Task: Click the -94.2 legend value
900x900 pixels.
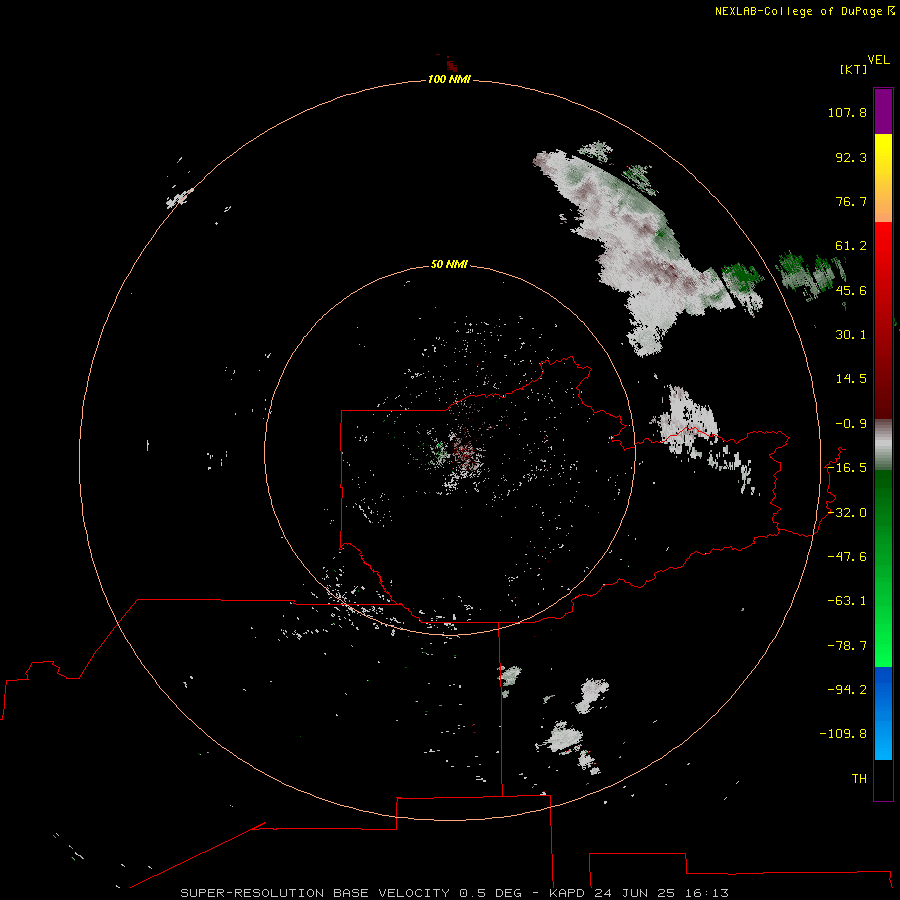Action: [x=847, y=689]
